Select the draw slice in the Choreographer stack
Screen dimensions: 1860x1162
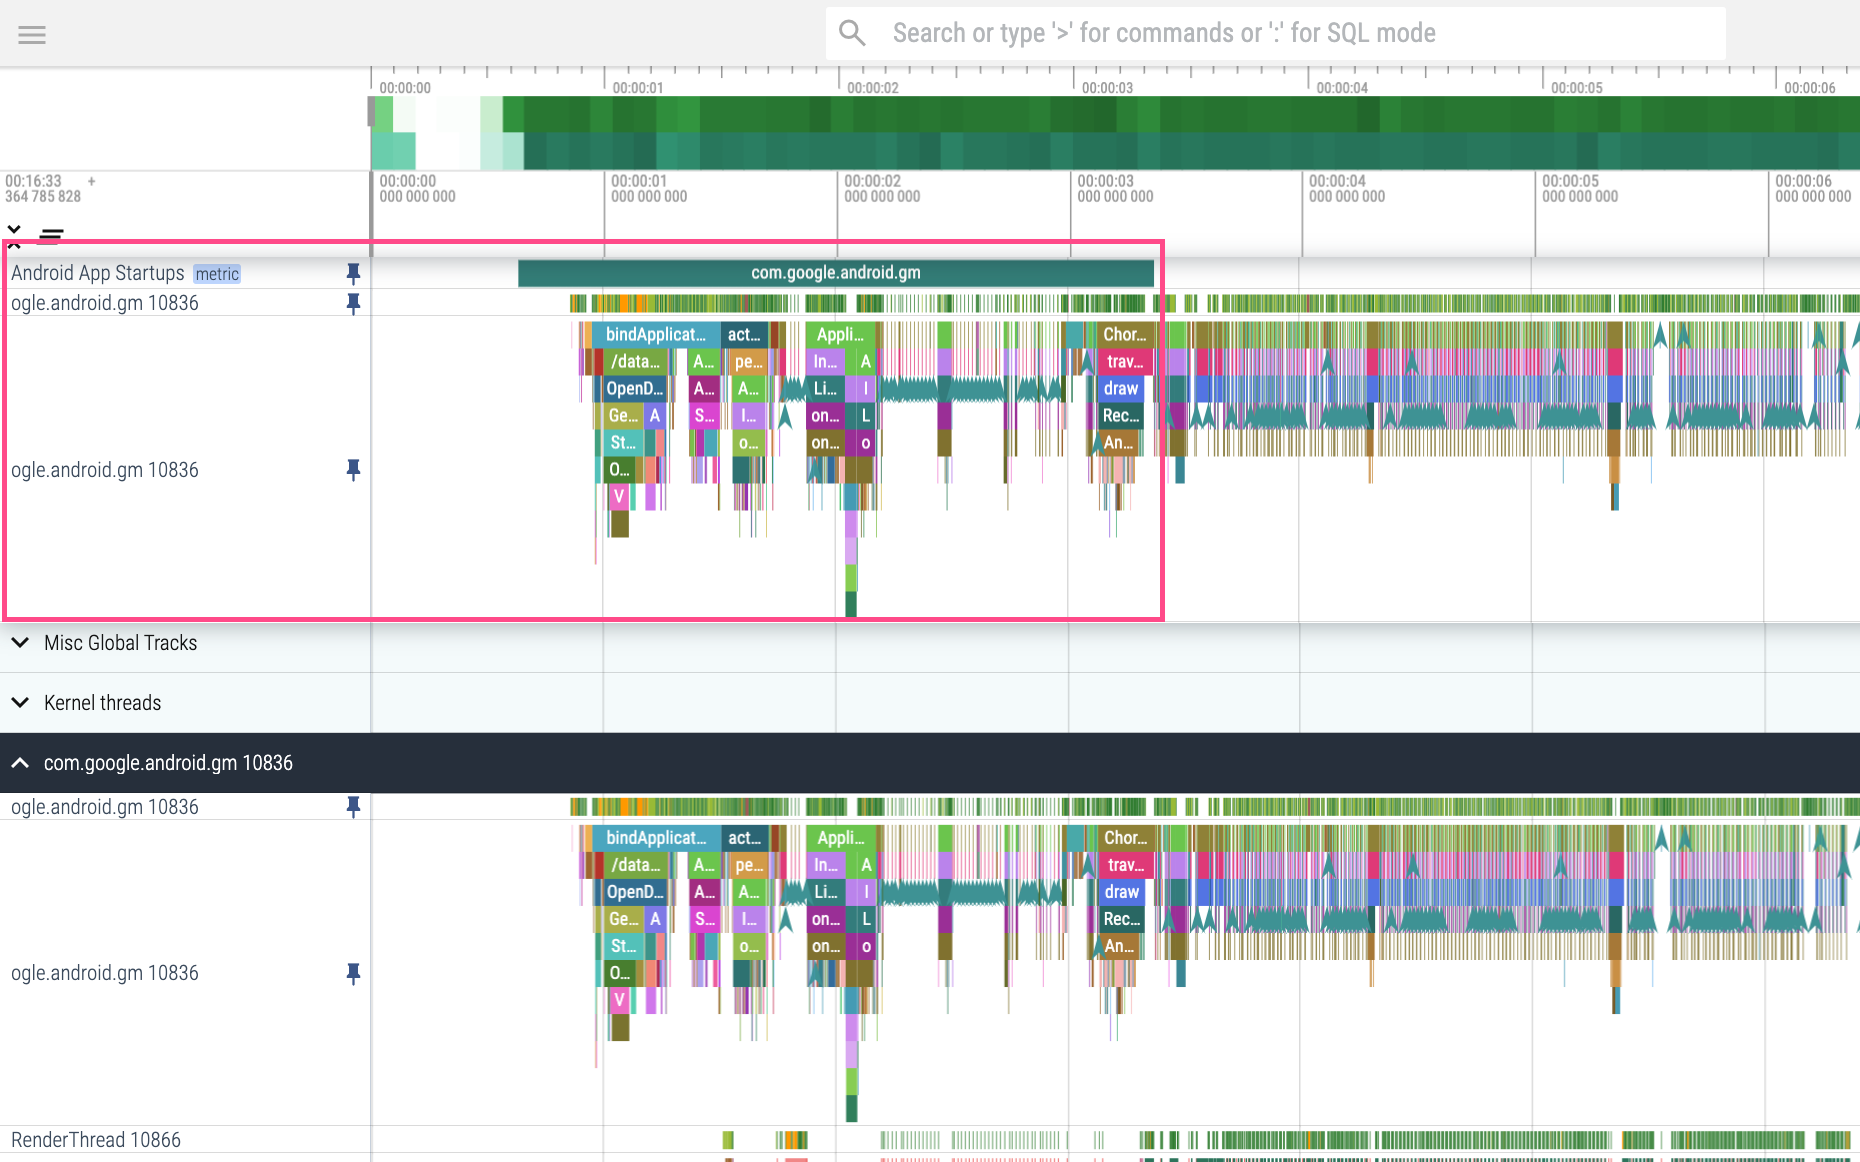point(1120,388)
